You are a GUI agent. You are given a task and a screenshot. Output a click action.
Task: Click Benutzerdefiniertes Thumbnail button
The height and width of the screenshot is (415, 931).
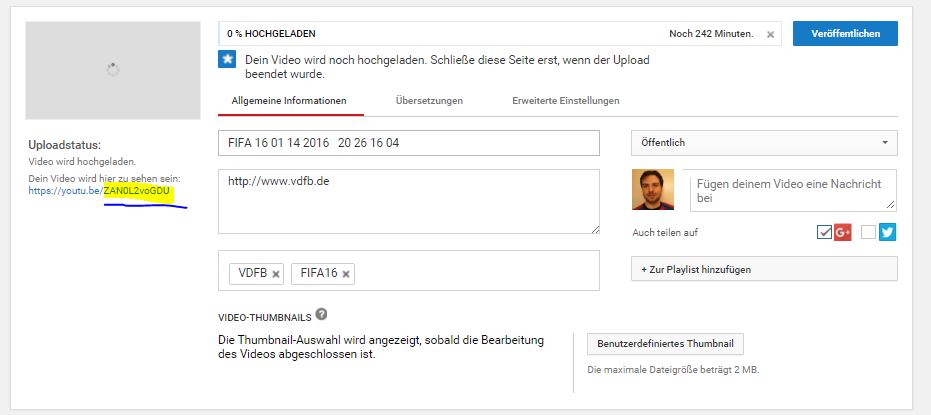[x=665, y=344]
